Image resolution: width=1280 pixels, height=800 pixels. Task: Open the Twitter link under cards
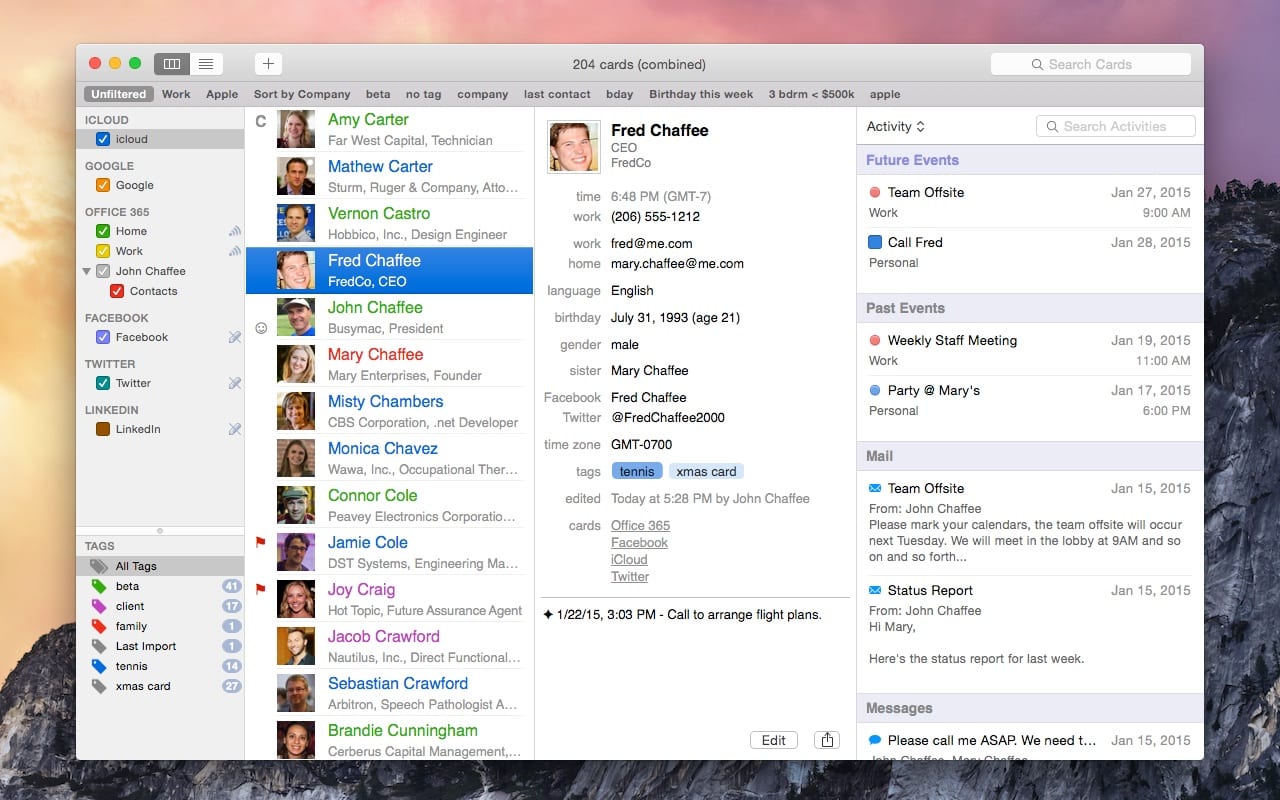(630, 576)
